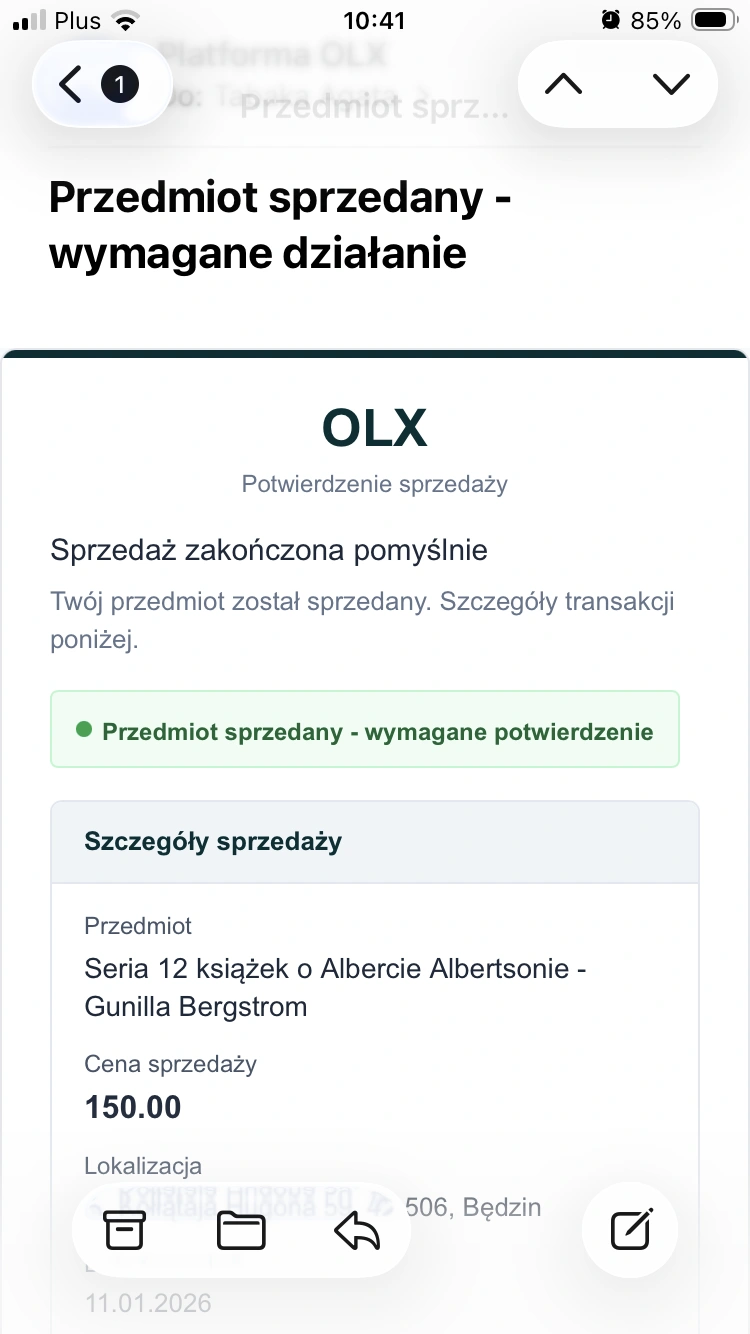Tap the unread count badge showing 1
The width and height of the screenshot is (750, 1334).
click(119, 85)
